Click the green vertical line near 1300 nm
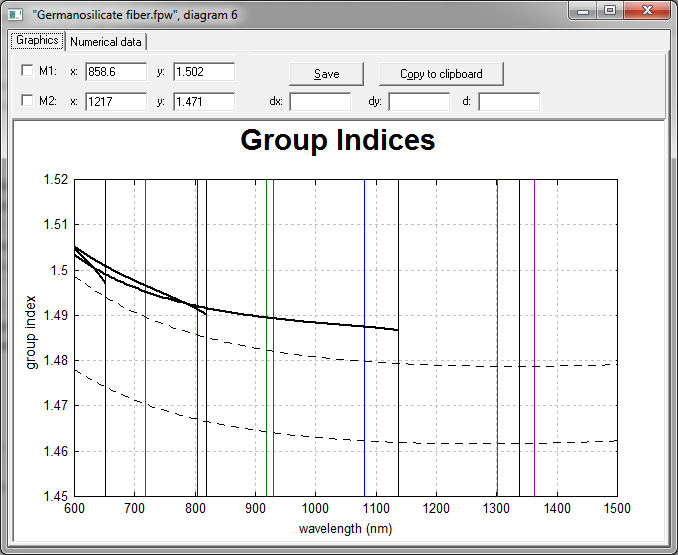 pyautogui.click(x=497, y=337)
